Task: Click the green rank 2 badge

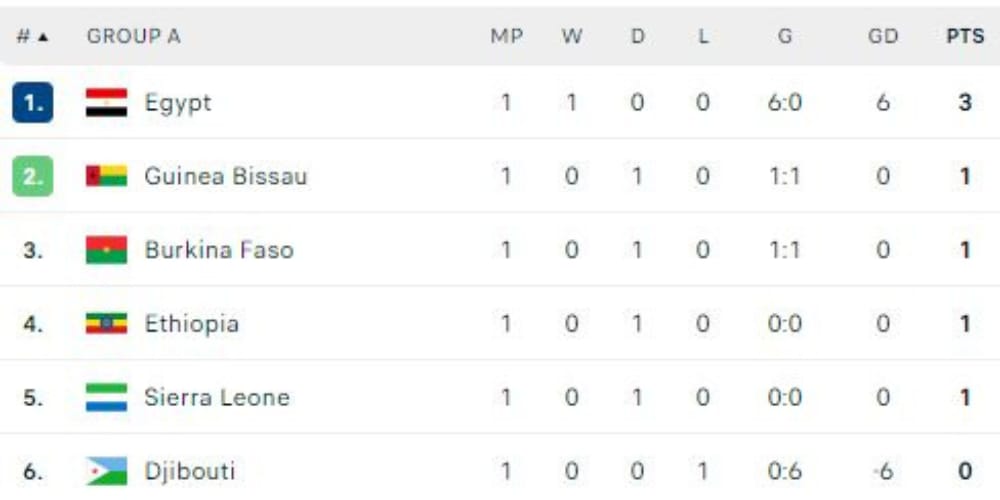Action: [x=33, y=176]
